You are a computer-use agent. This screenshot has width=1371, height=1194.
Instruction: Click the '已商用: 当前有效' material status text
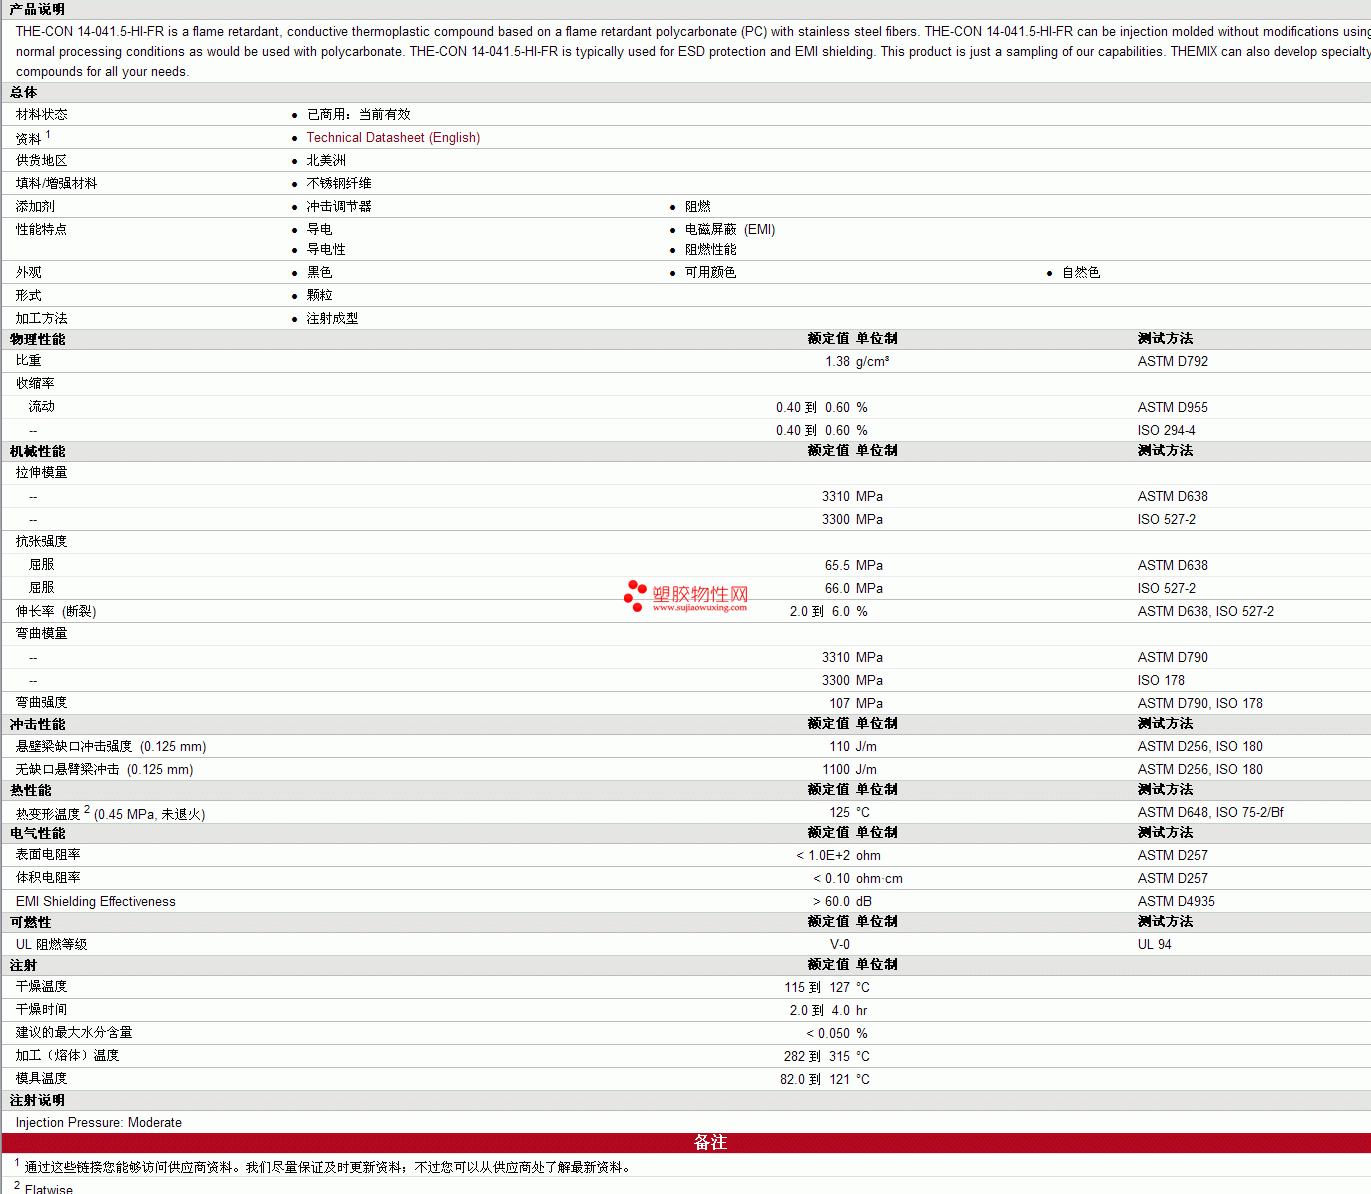[358, 115]
